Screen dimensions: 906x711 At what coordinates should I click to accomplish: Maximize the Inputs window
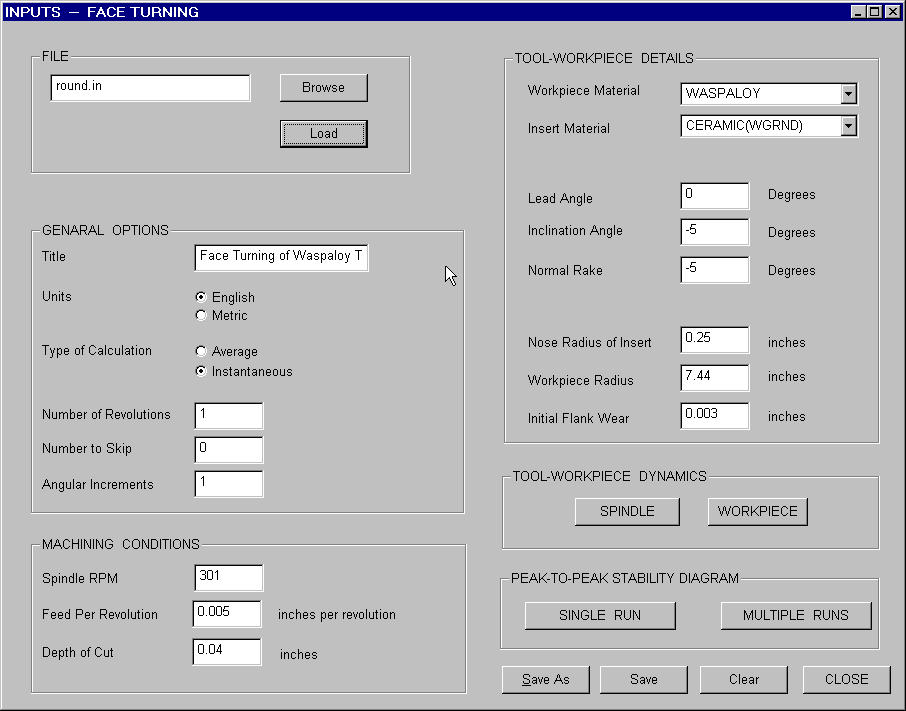pyautogui.click(x=875, y=12)
